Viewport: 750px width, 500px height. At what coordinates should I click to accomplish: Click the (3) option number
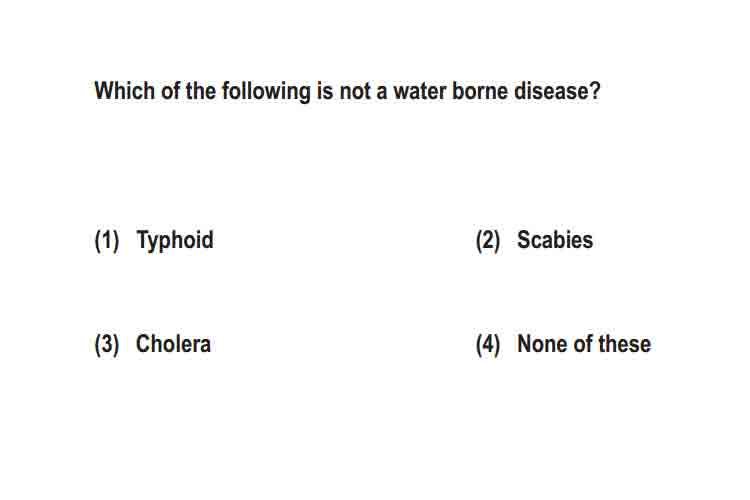coord(107,344)
